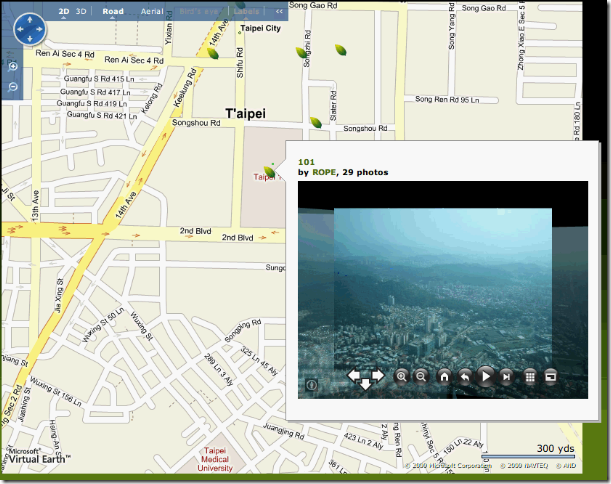Zoom in the map with plus magnifier

pyautogui.click(x=13, y=67)
